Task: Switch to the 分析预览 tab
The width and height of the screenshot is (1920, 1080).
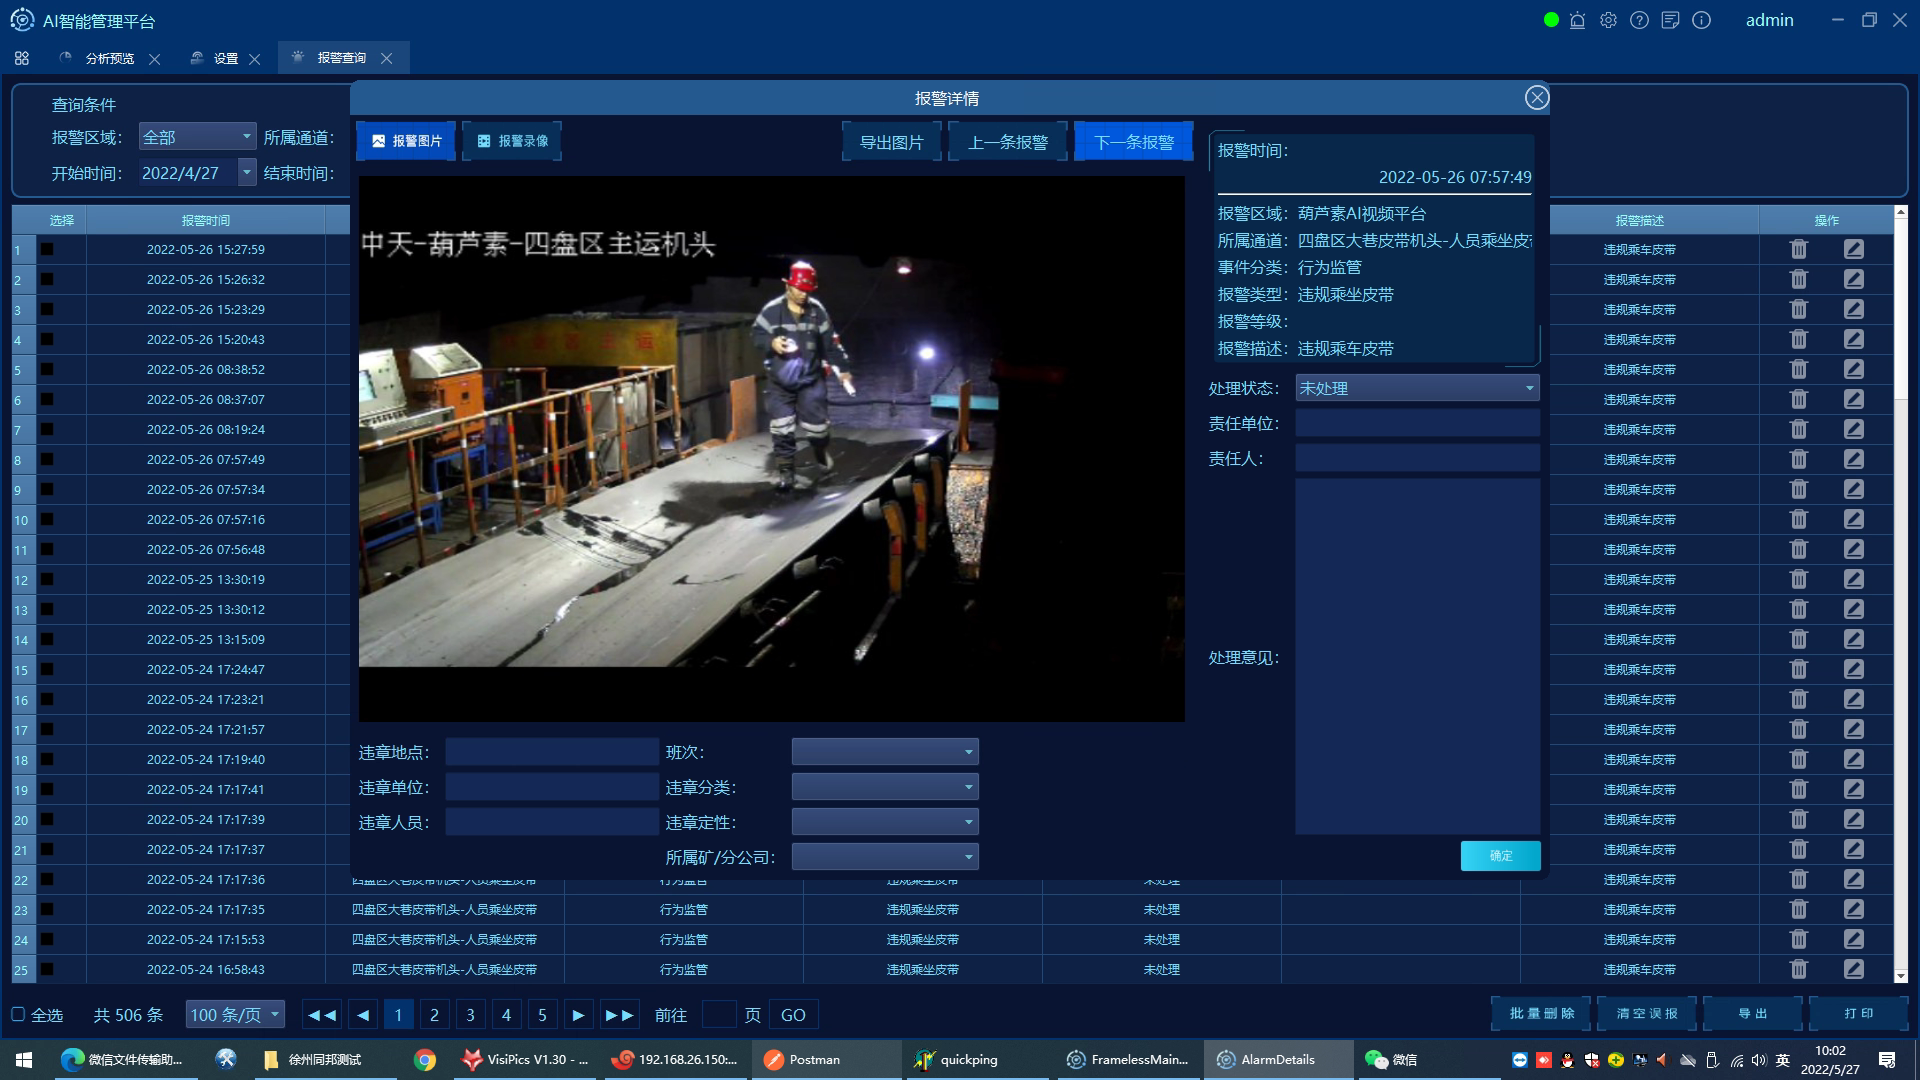Action: click(x=109, y=58)
